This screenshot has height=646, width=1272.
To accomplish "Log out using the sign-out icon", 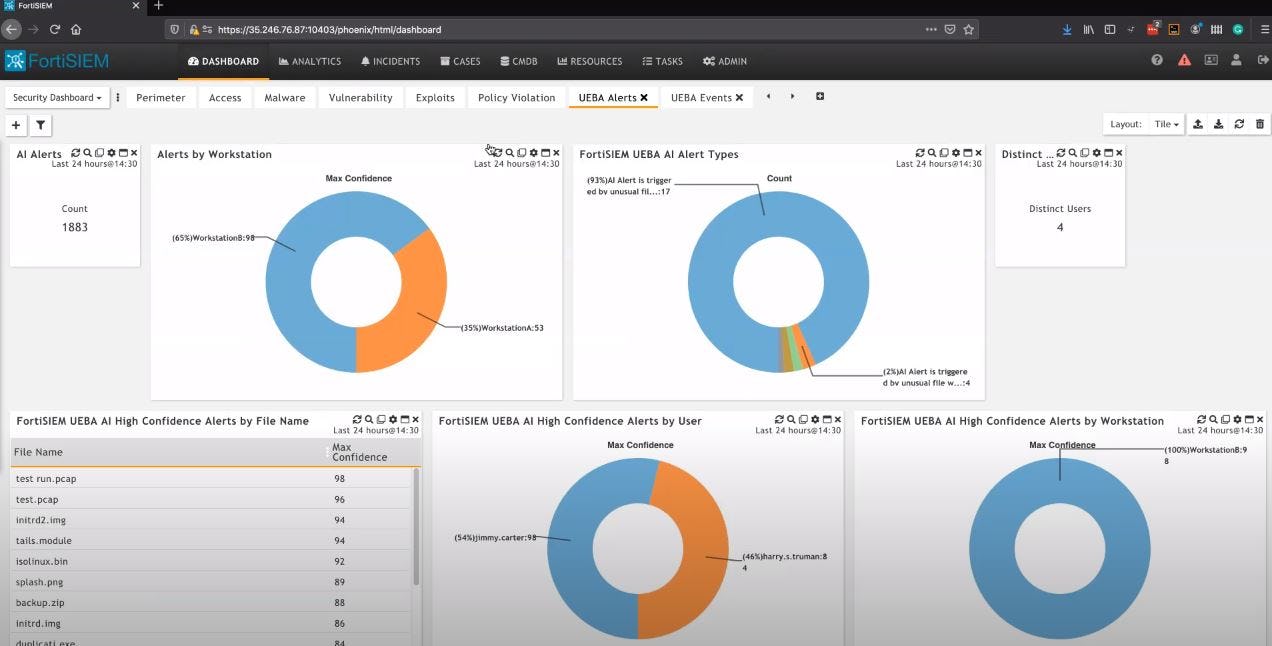I will (1263, 60).
